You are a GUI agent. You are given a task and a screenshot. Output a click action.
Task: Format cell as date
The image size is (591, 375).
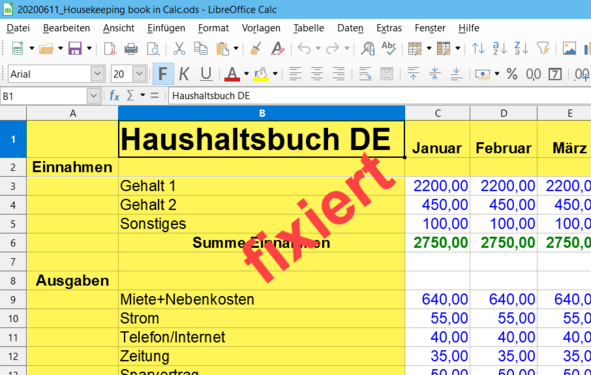point(555,74)
